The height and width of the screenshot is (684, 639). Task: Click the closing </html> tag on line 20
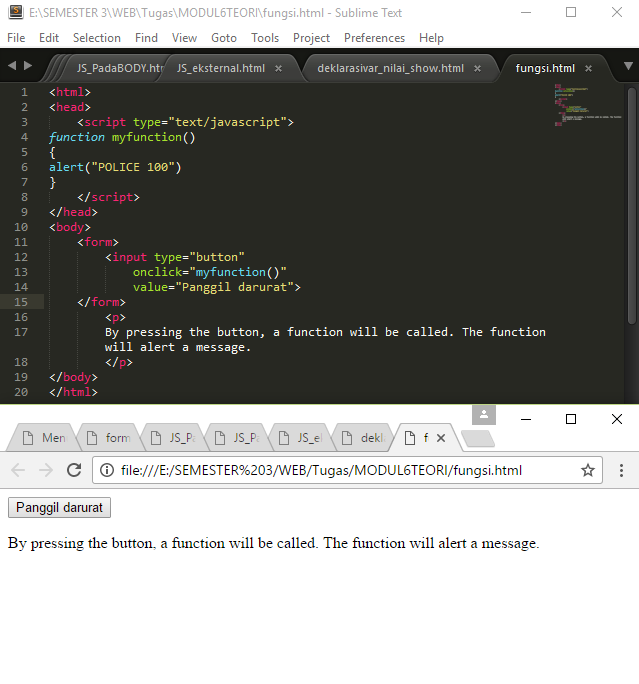coord(73,392)
